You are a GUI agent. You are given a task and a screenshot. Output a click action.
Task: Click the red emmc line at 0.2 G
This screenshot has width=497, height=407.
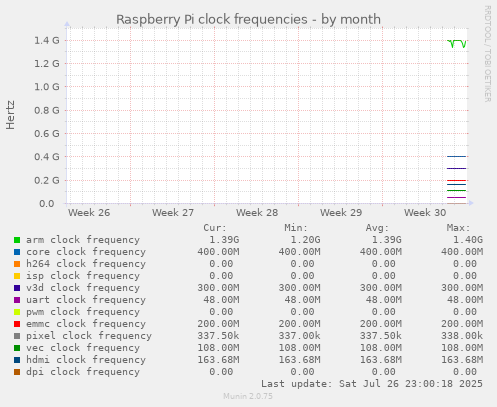click(x=457, y=180)
